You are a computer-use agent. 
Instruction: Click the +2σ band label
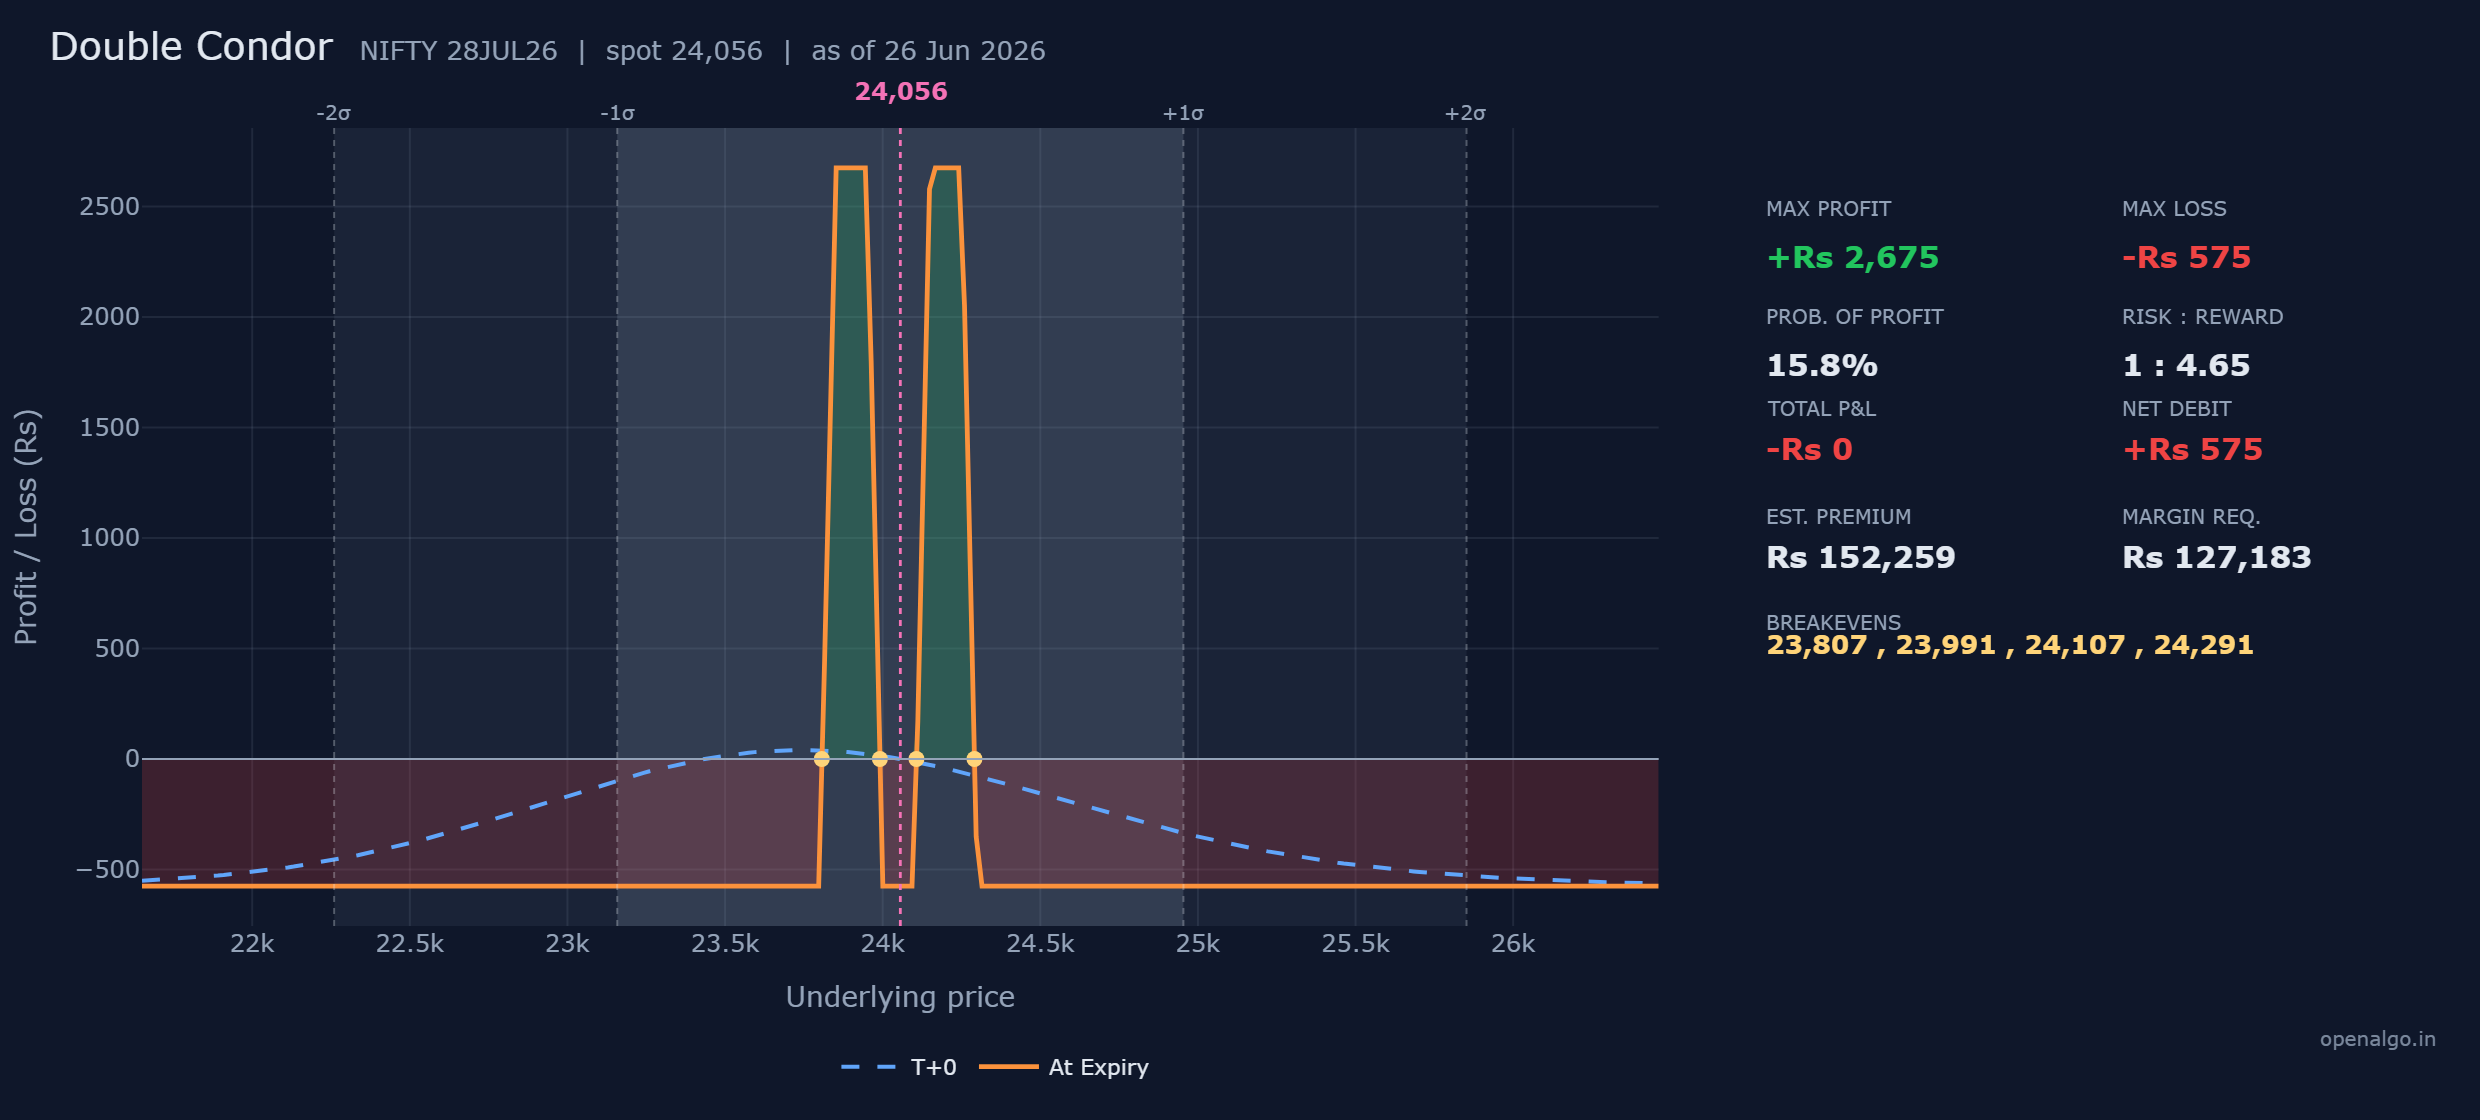(x=1465, y=113)
